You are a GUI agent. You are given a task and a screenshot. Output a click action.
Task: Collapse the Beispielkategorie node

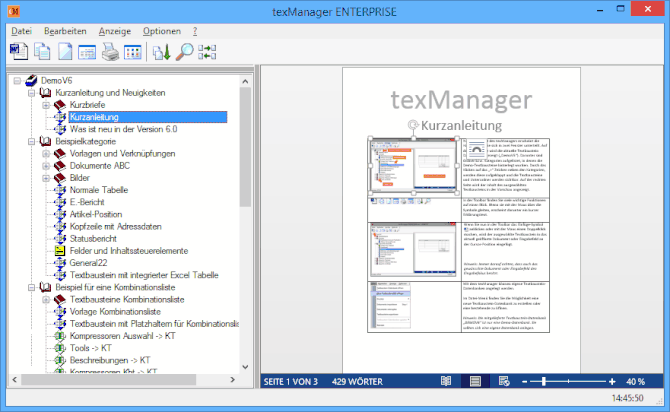tap(32, 141)
